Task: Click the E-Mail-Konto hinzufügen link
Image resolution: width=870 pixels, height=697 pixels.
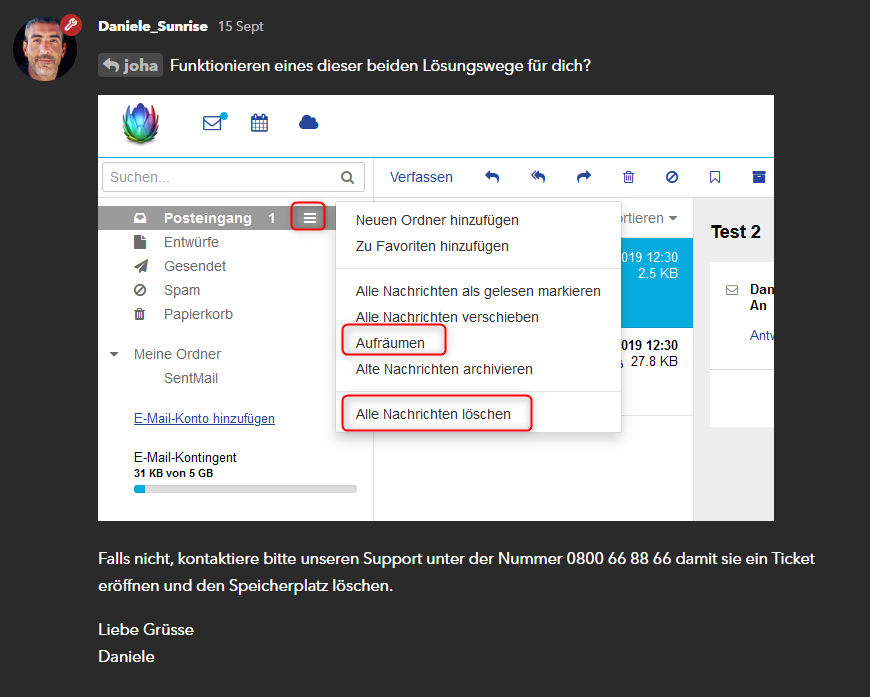Action: click(204, 418)
